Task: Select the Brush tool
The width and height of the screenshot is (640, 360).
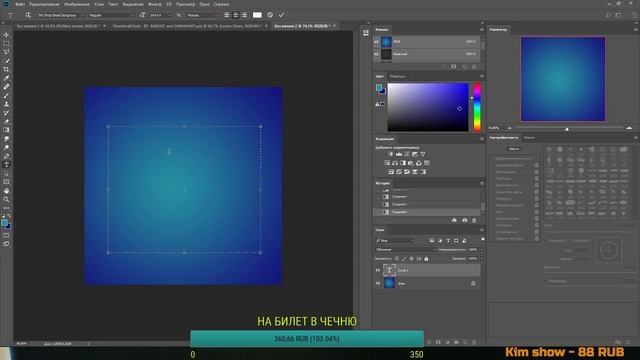Action: [6, 96]
